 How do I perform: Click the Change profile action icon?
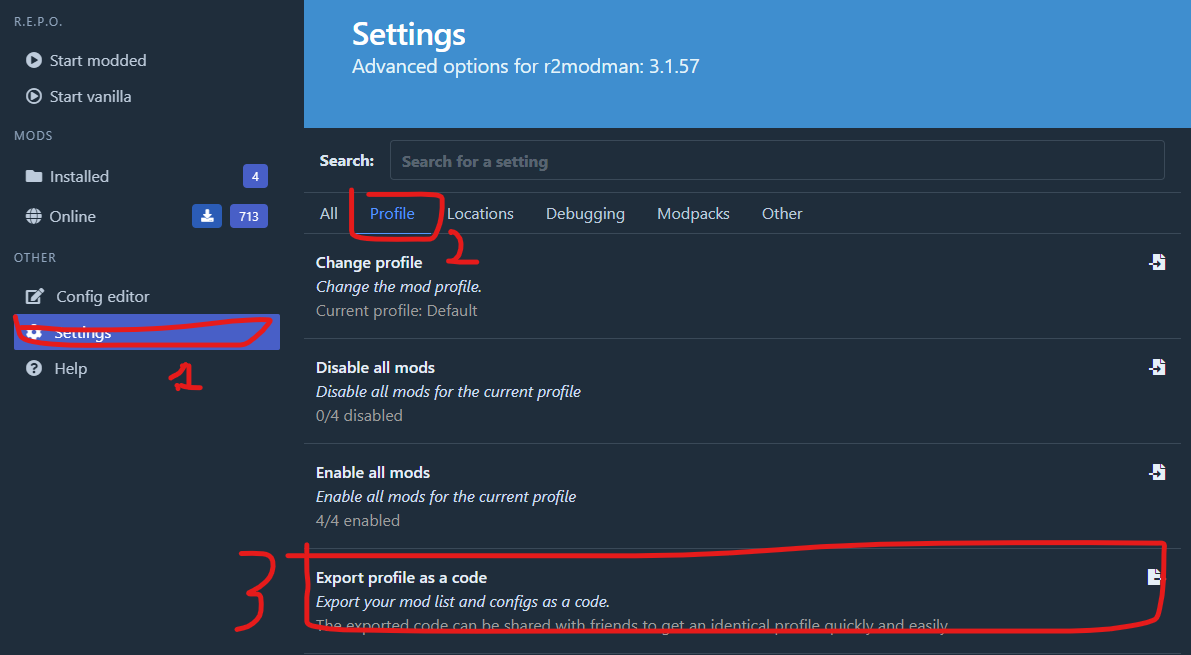(1157, 262)
